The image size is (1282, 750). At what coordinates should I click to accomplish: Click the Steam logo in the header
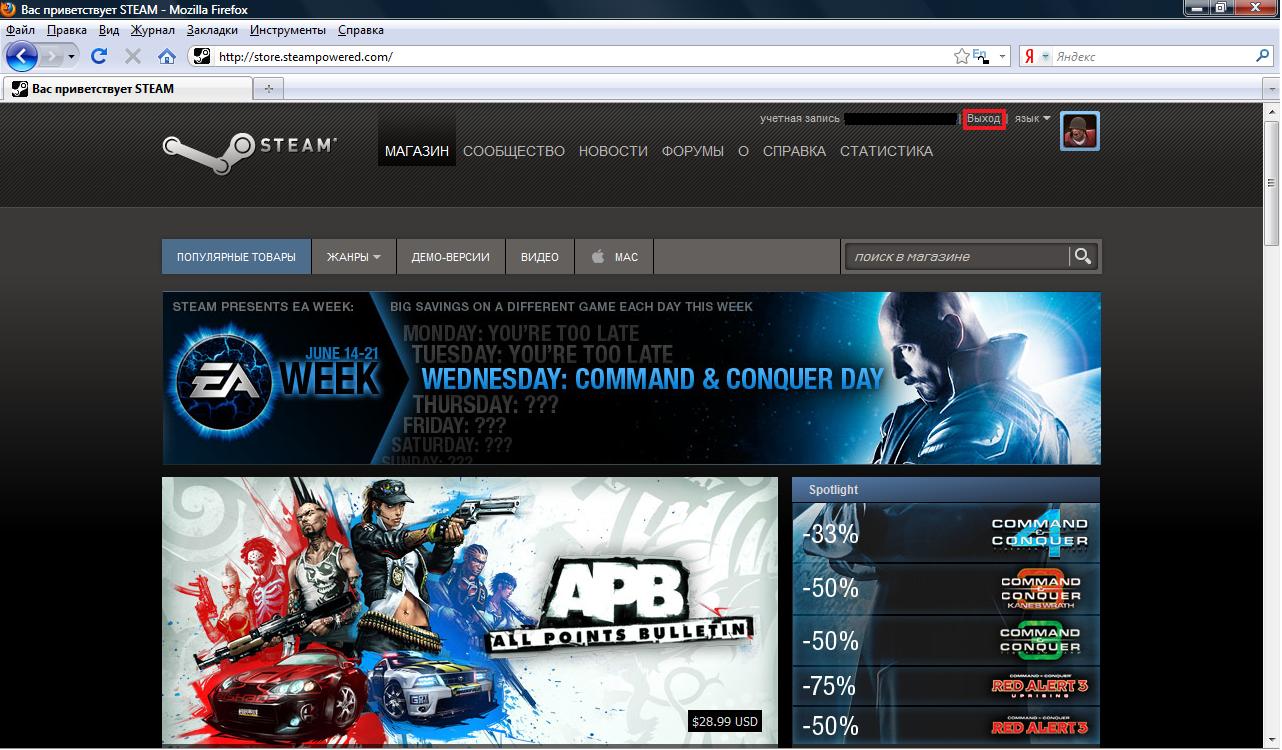[250, 148]
